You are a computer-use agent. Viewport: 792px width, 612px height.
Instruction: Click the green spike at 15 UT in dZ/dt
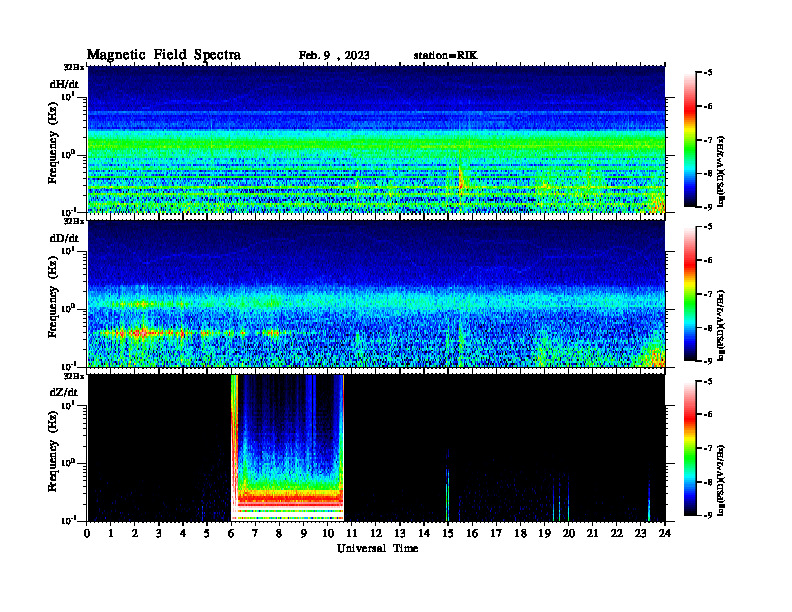coord(448,494)
